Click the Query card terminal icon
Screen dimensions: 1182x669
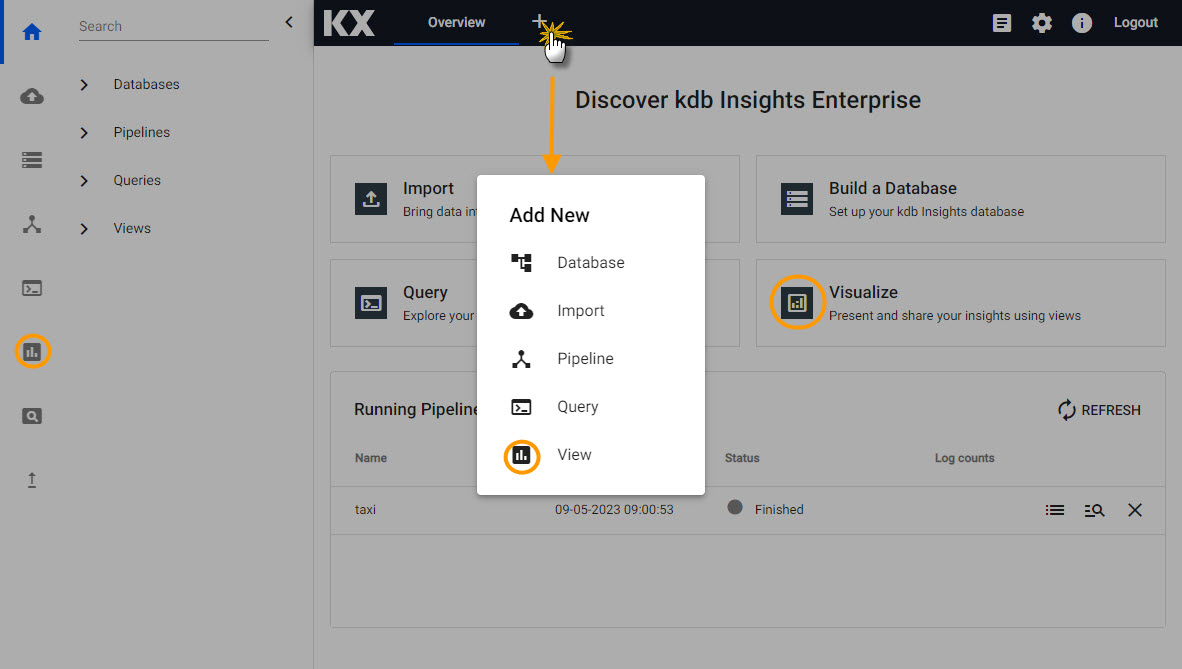[x=371, y=303]
